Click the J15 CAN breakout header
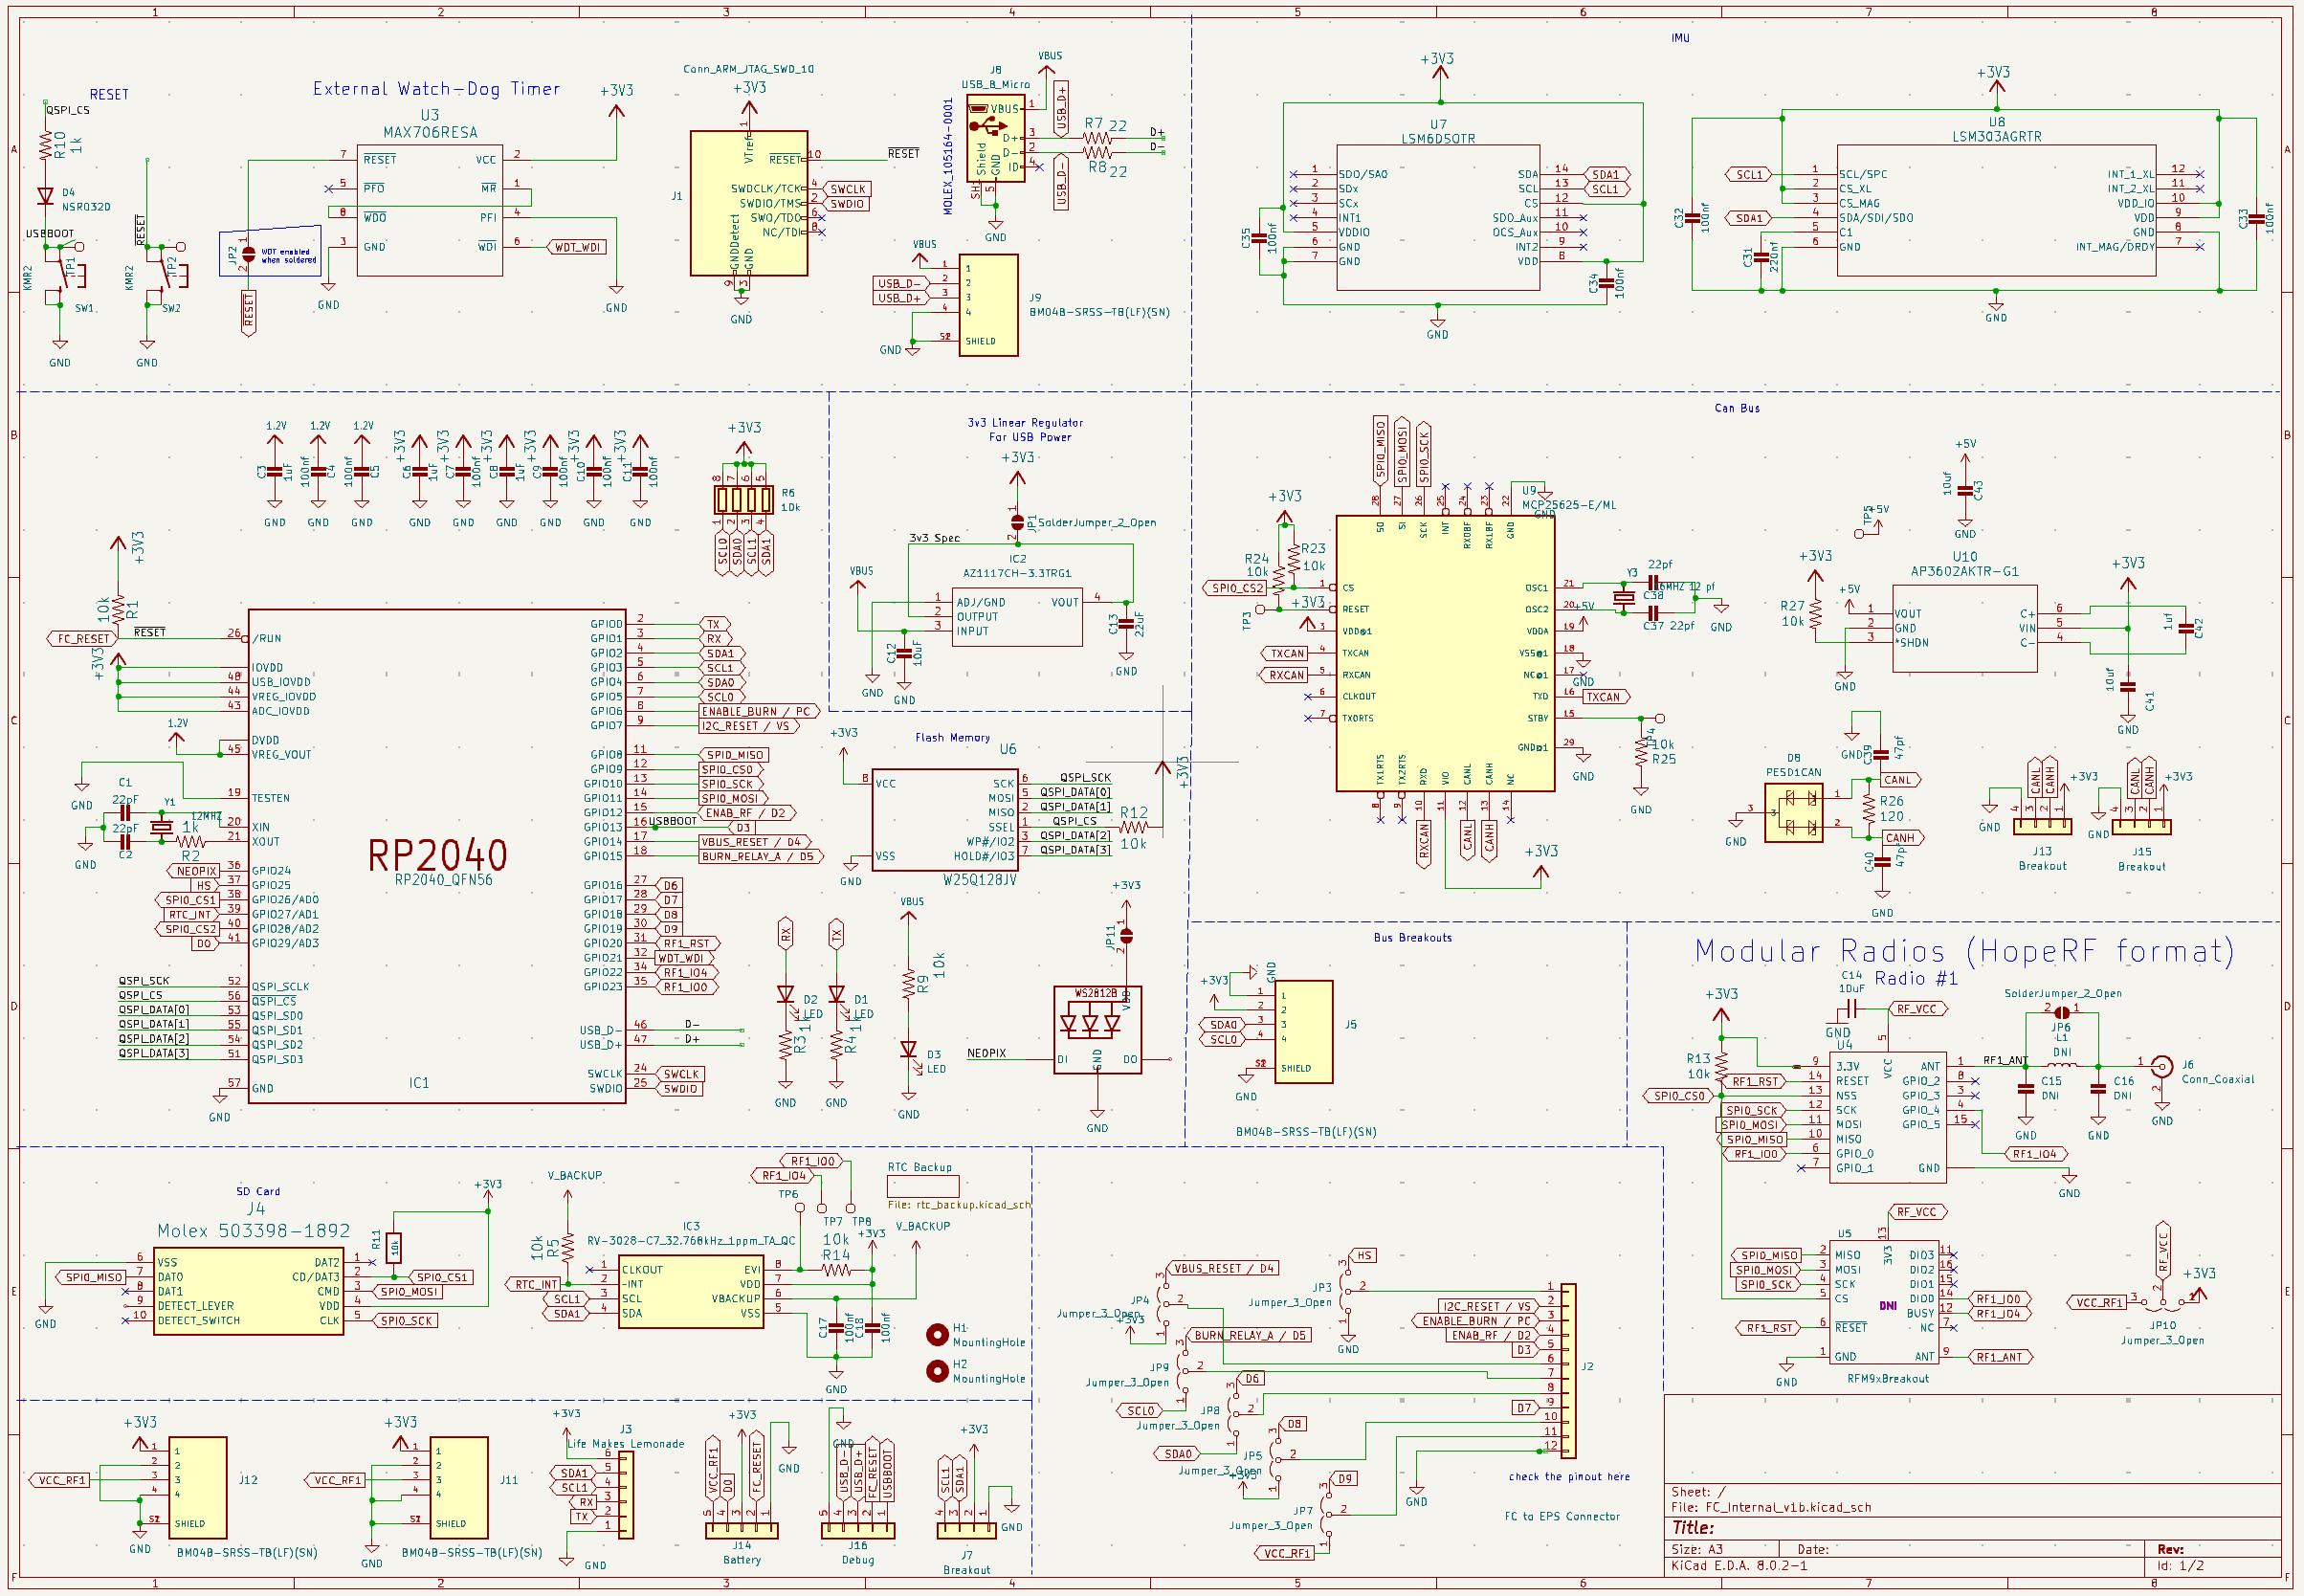The height and width of the screenshot is (1596, 2304). click(x=2141, y=826)
